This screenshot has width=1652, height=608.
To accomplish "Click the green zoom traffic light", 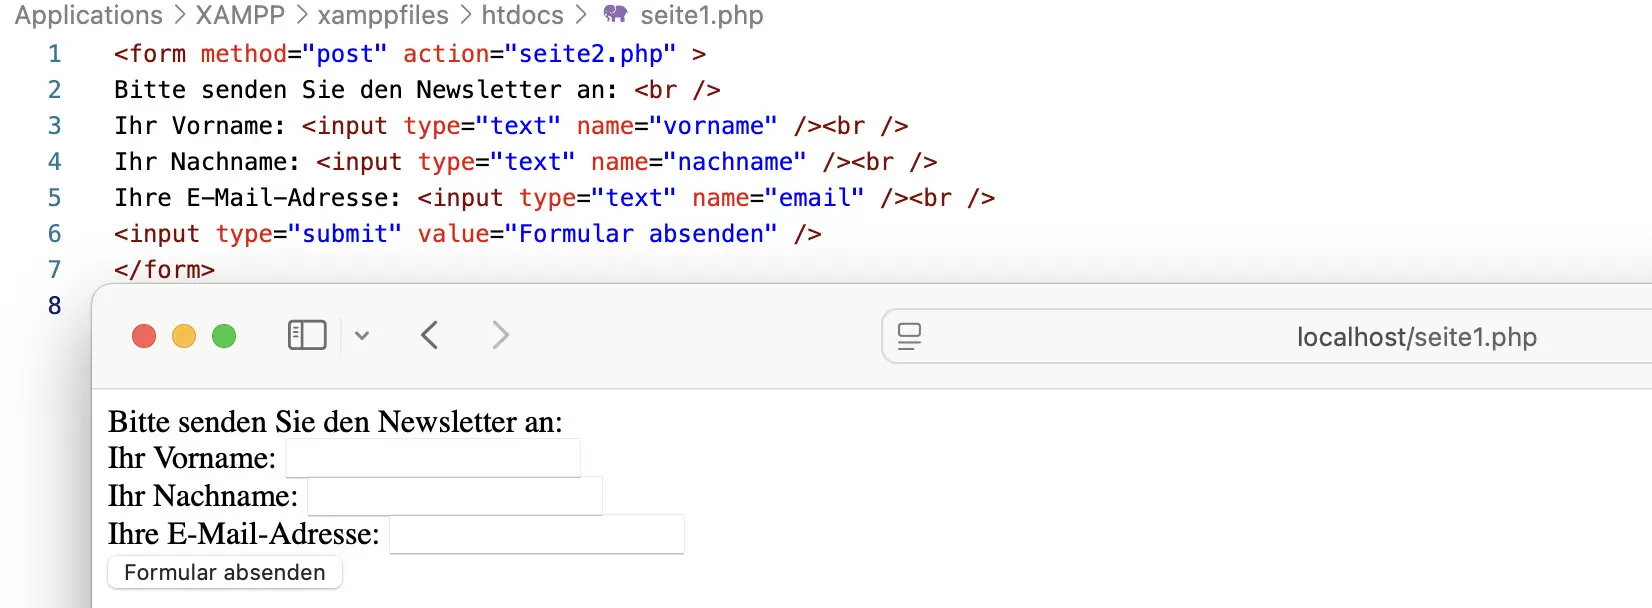I will [x=224, y=336].
